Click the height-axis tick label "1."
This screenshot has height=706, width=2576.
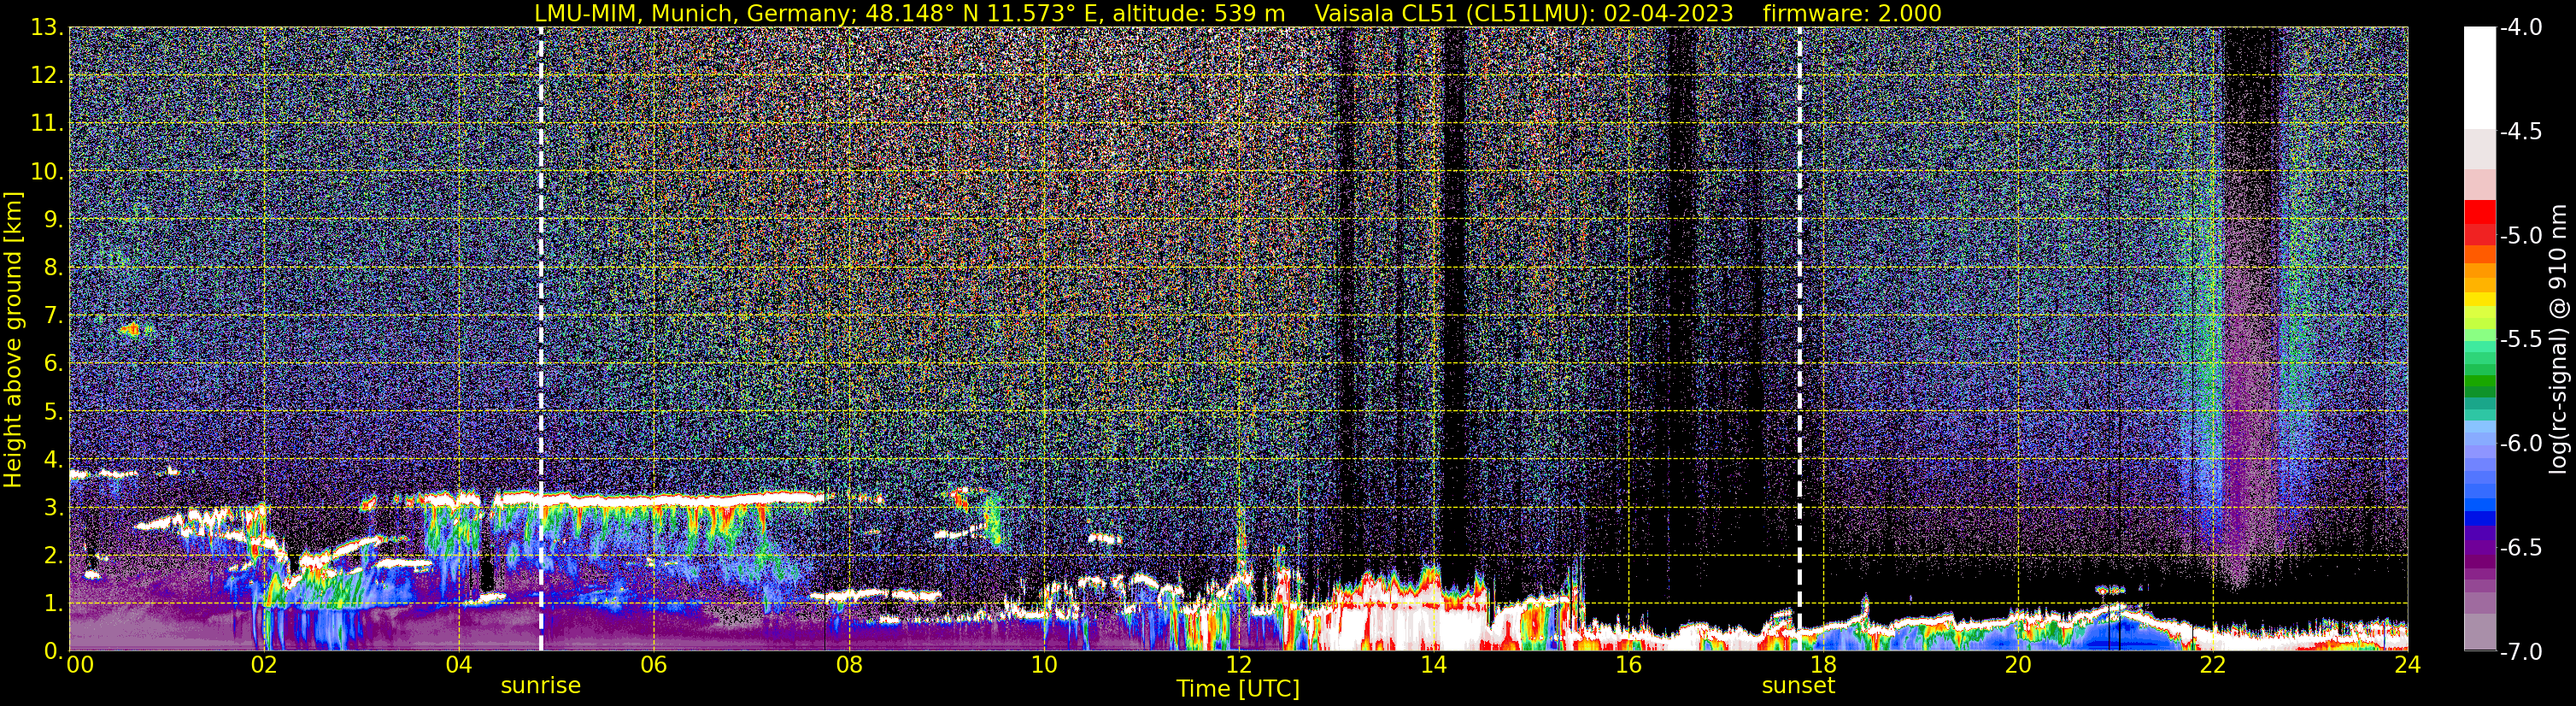point(54,603)
